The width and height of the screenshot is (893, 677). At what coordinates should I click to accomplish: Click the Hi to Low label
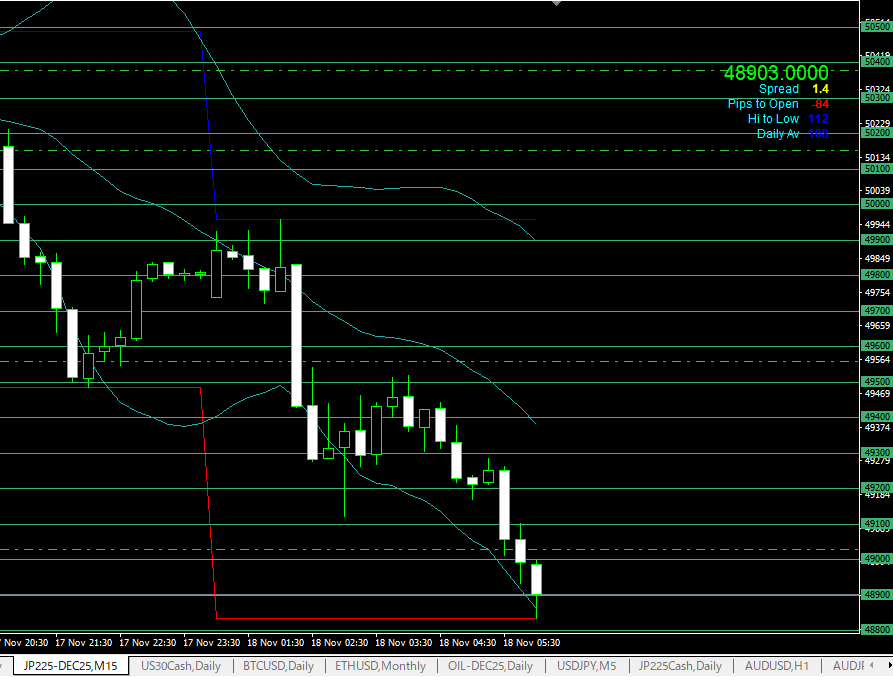773,119
